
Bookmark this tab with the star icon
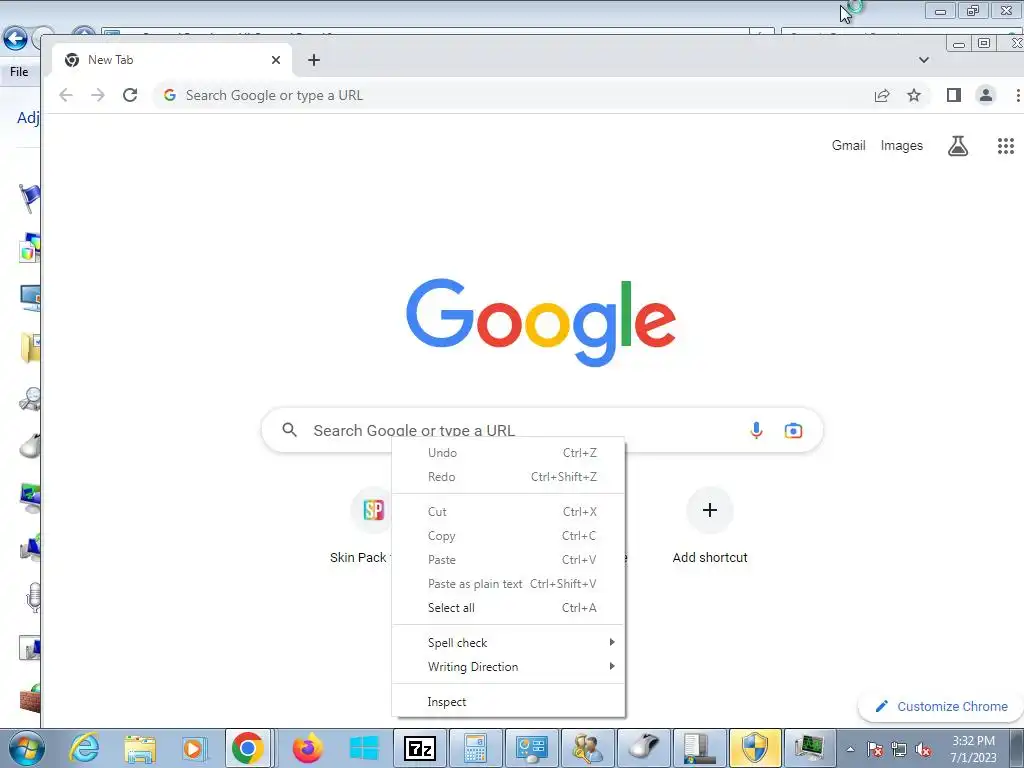pos(914,95)
